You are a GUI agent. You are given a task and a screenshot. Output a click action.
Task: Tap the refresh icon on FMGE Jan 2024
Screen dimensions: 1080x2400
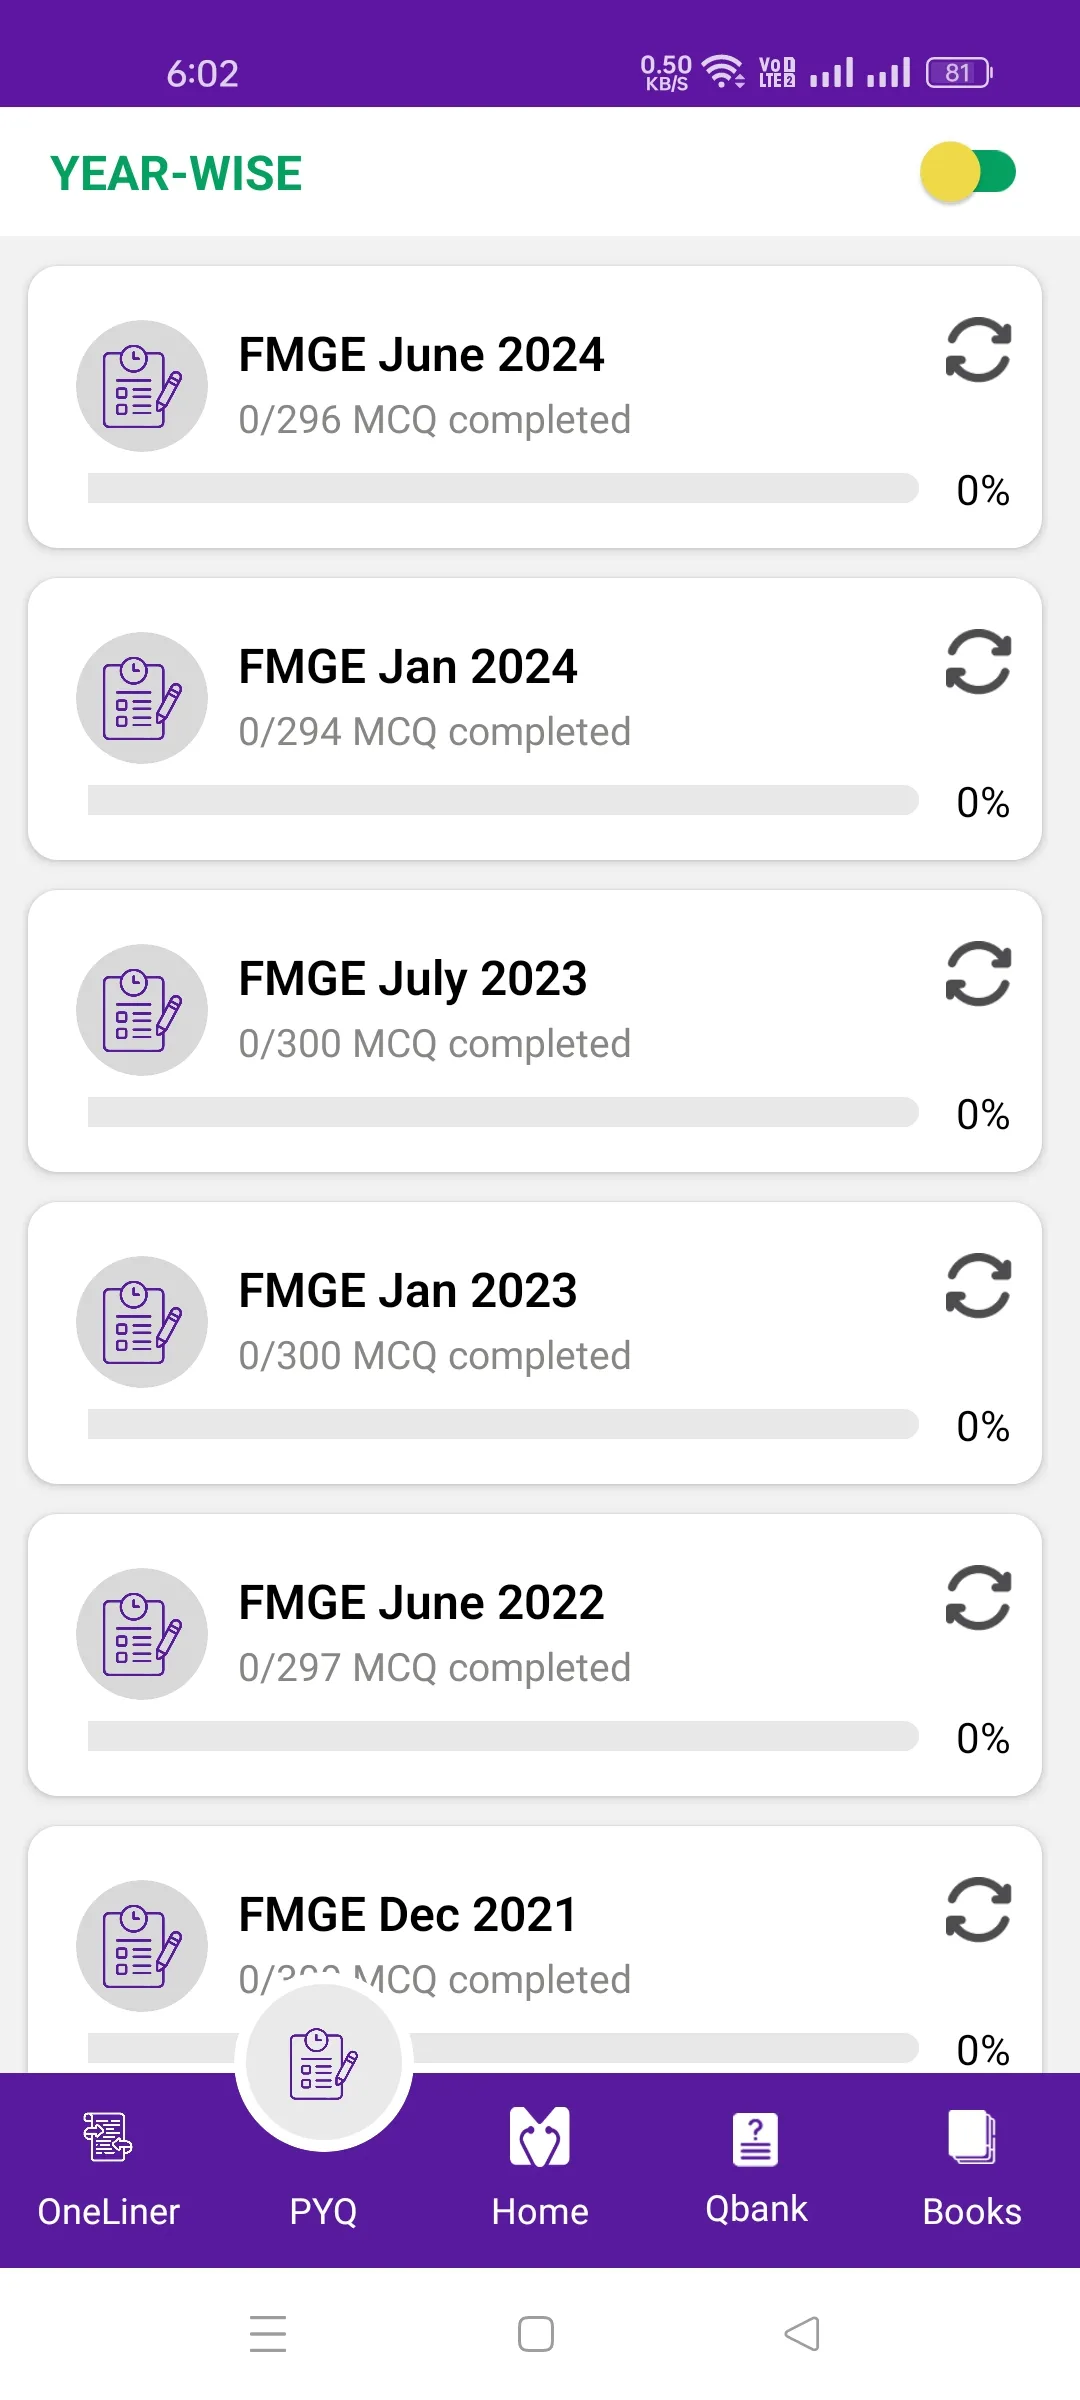tap(978, 662)
